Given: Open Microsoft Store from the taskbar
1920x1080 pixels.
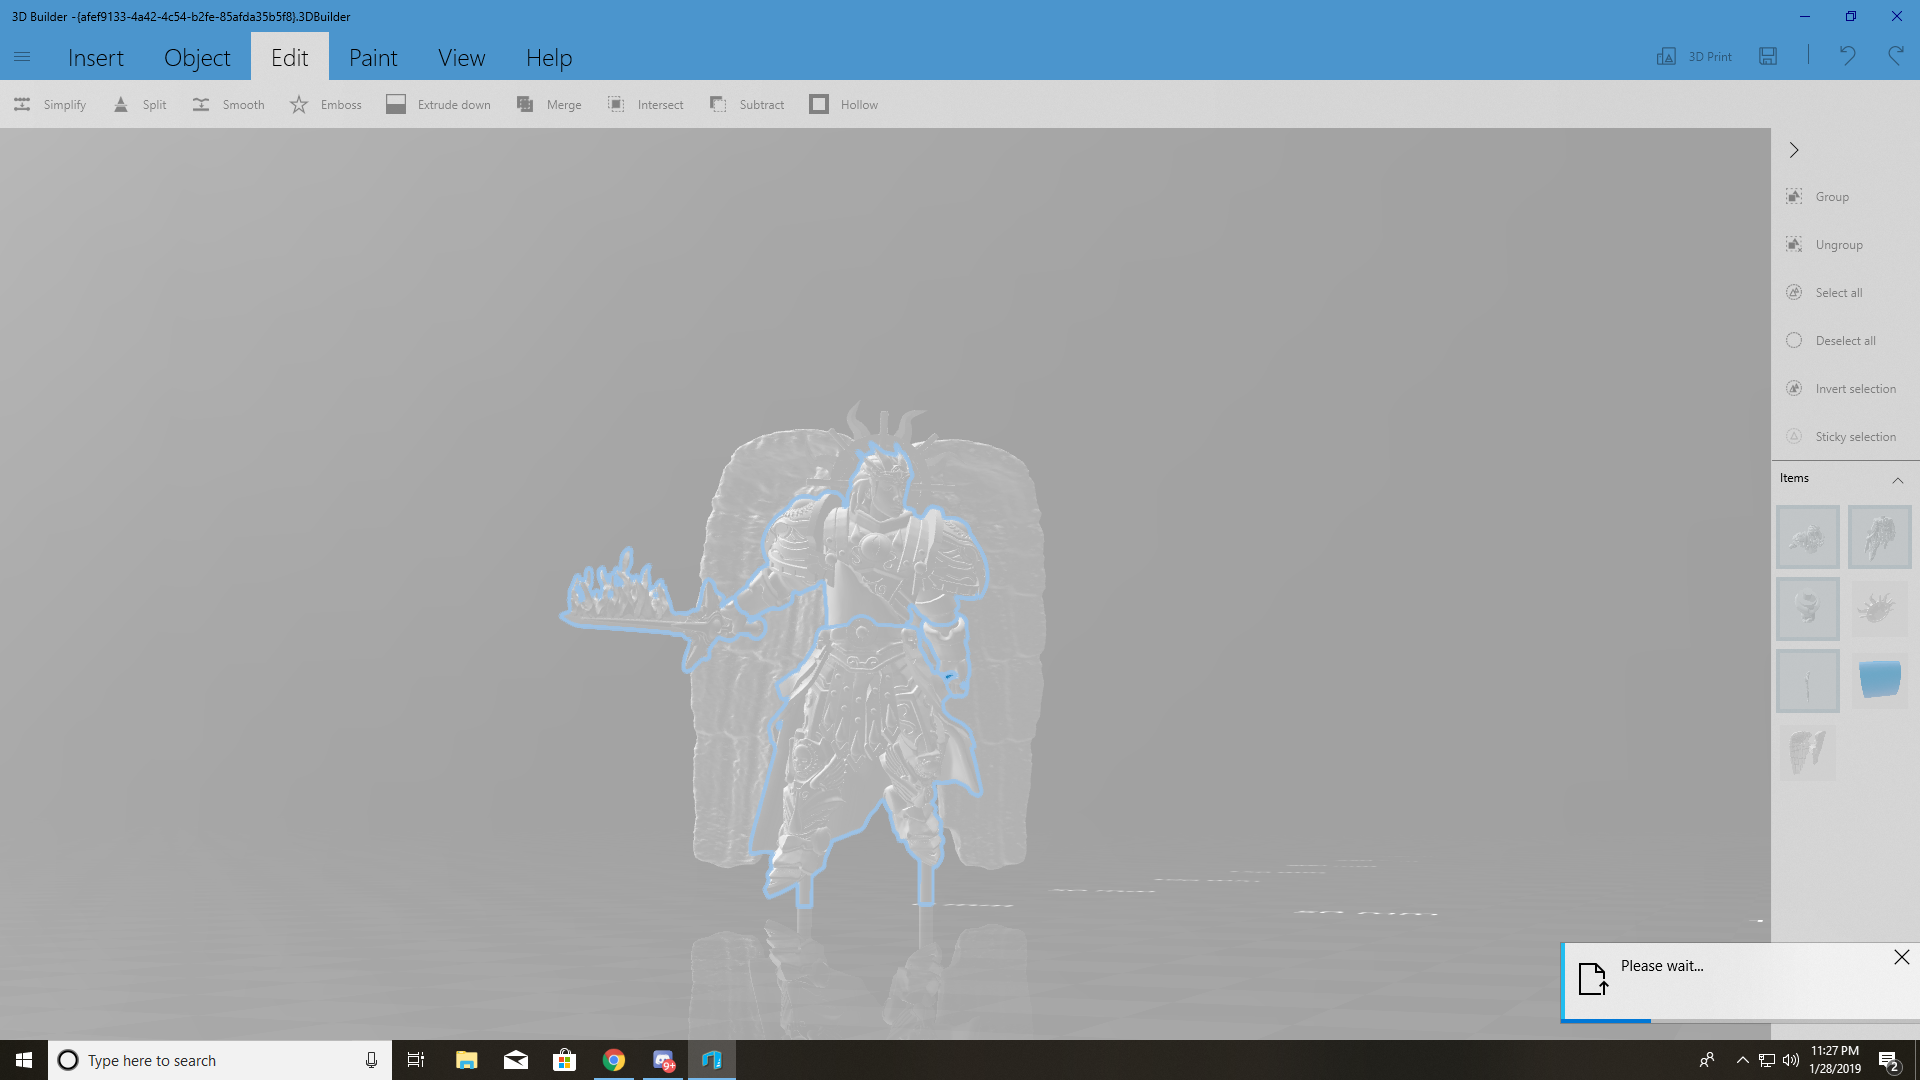Looking at the screenshot, I should 565,1060.
